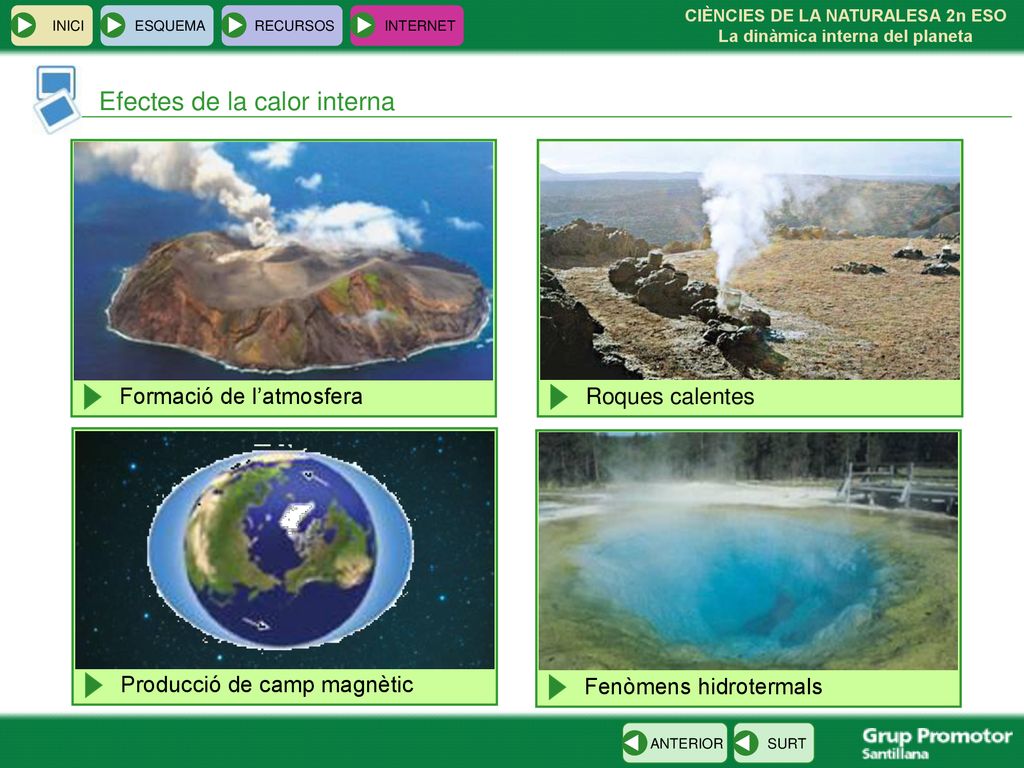The image size is (1024, 768).
Task: Go to the previous page with ANTERIOR
Action: tap(675, 743)
